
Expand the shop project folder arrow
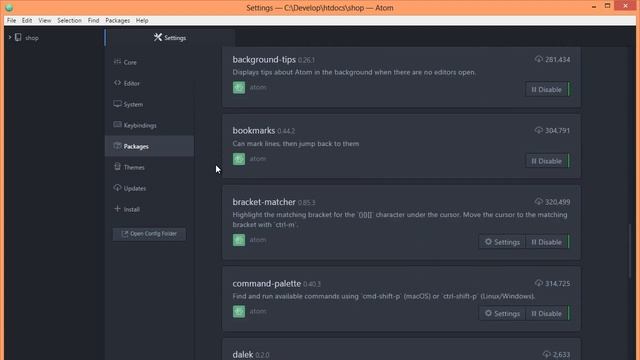[10, 38]
